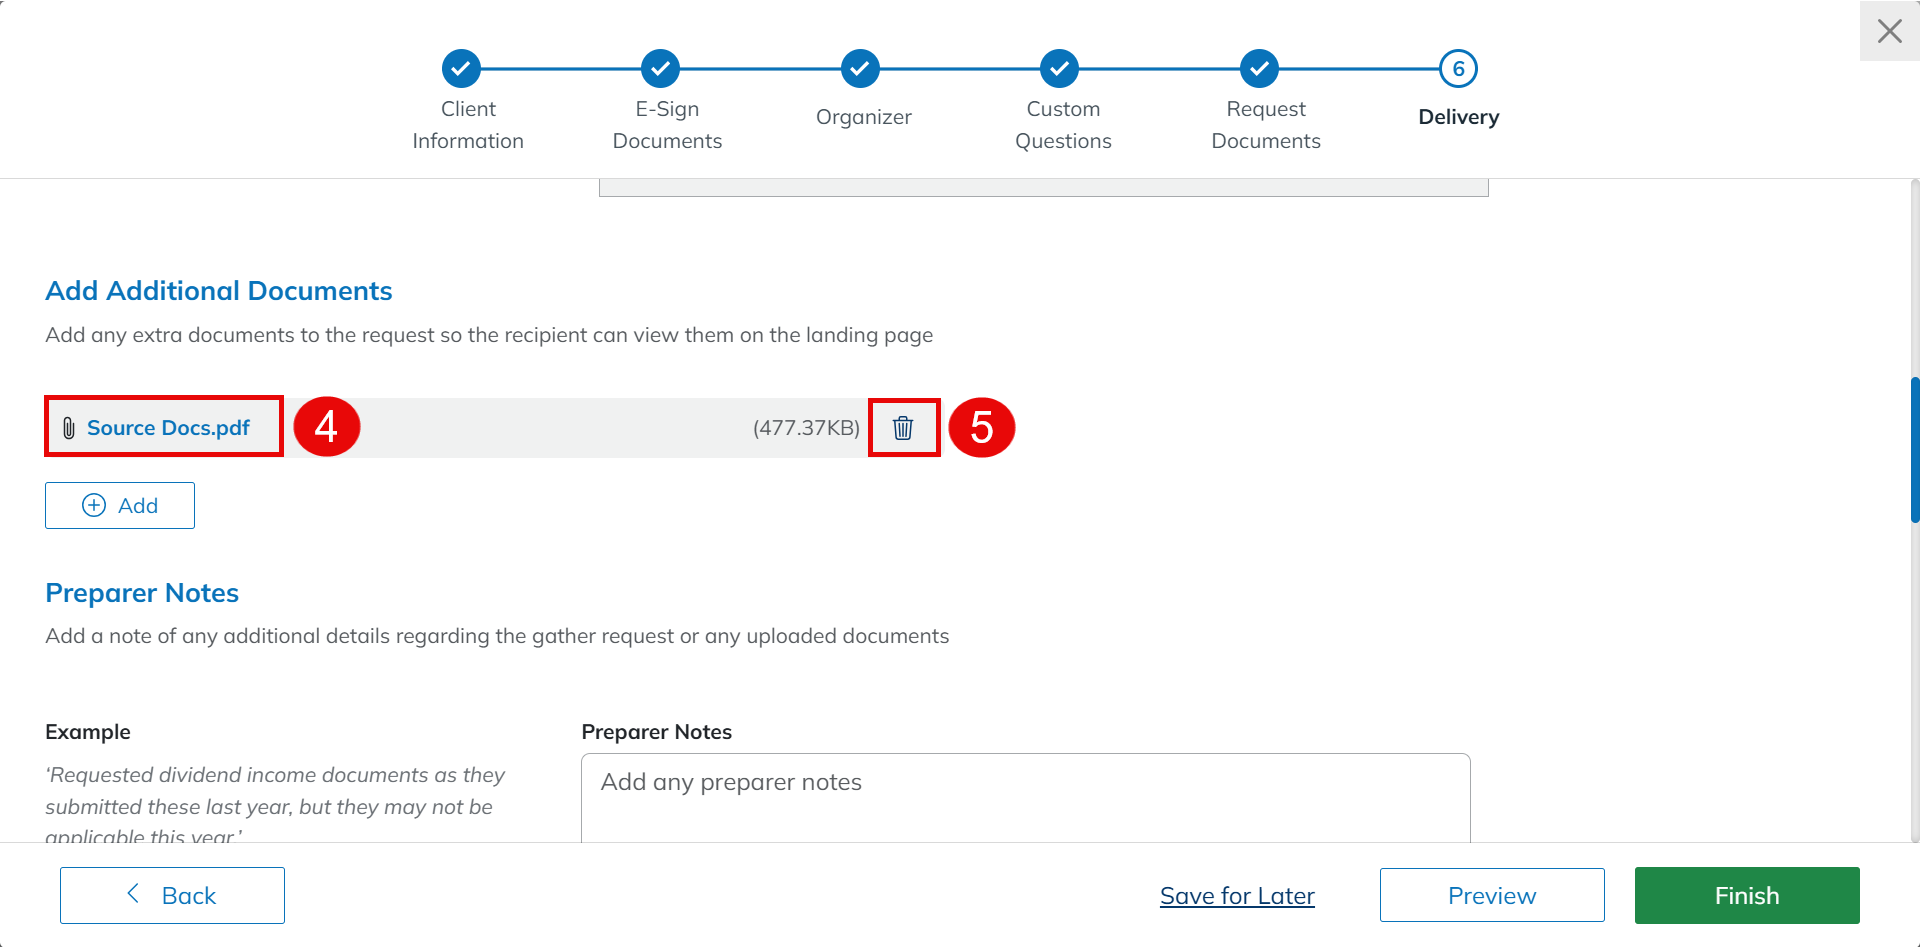Return to Request Documents step circle
Screen dimensions: 1920x947
(x=1259, y=69)
